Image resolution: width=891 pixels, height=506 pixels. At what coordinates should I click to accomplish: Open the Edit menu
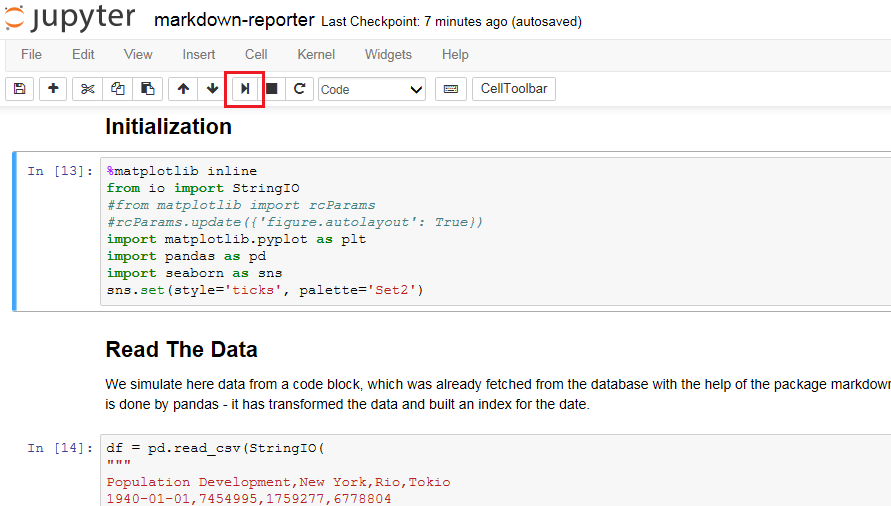tap(83, 55)
